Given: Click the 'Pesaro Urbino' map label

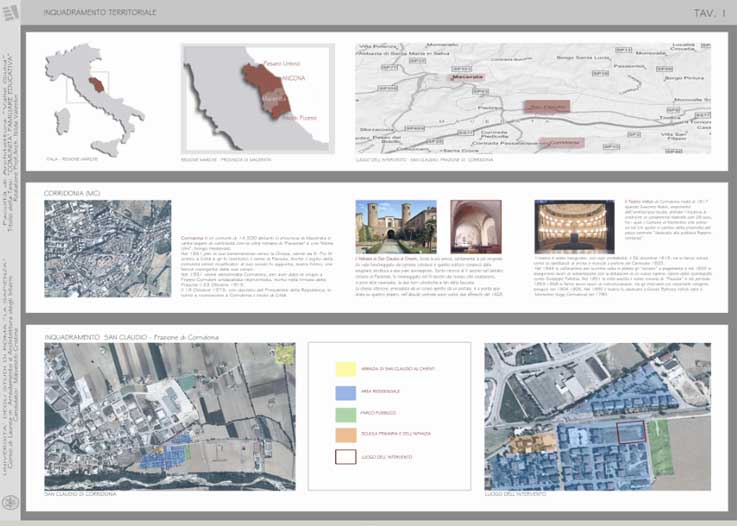Looking at the screenshot, I should pos(282,63).
